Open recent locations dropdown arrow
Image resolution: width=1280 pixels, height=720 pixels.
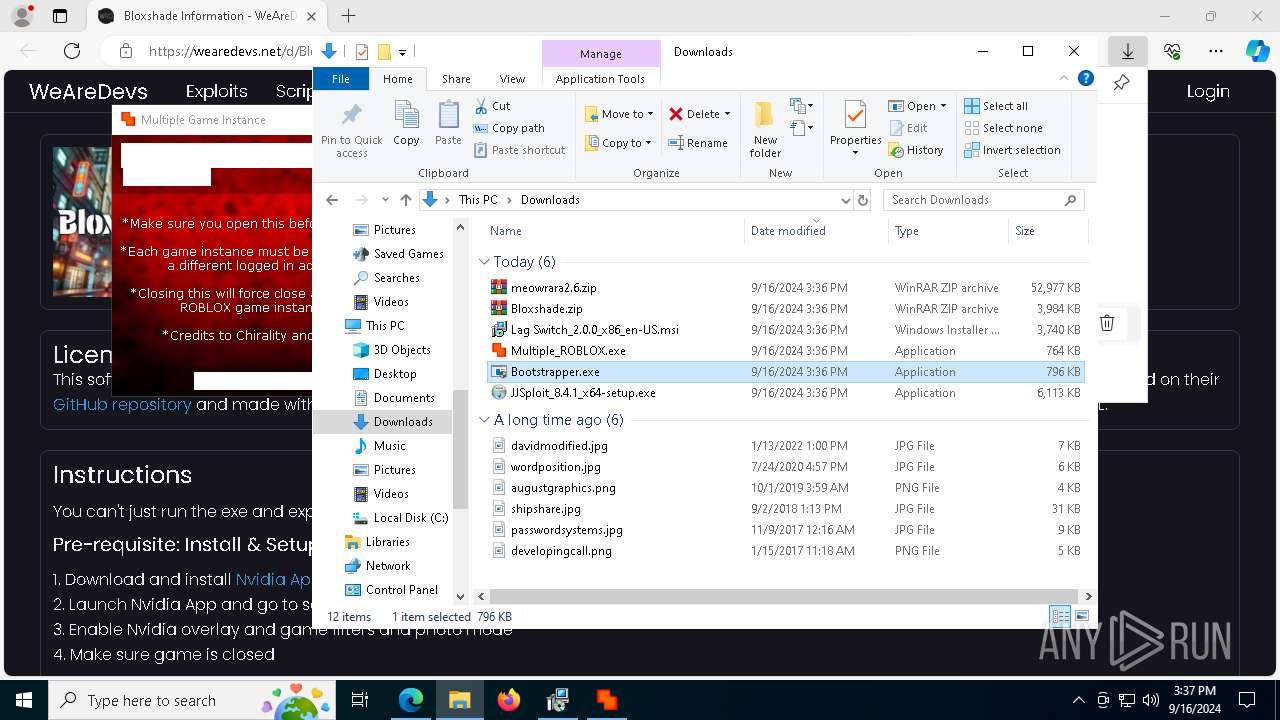pos(384,200)
